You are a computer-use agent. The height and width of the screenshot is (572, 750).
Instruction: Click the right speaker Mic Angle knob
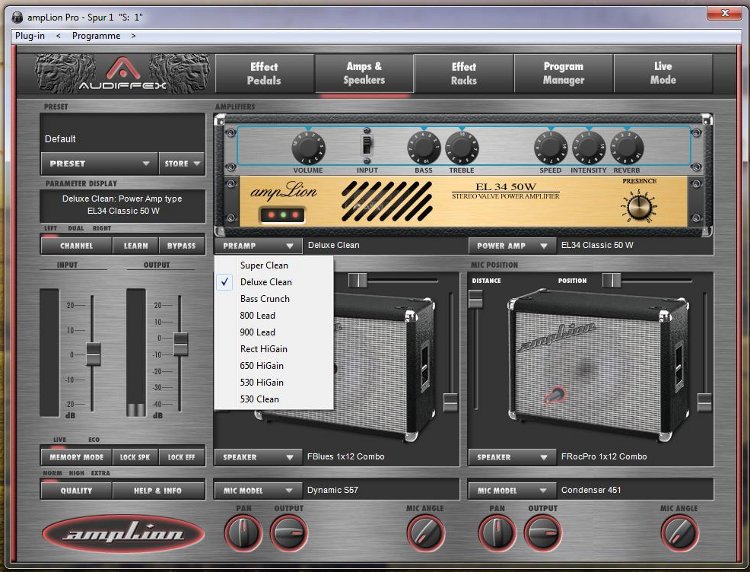[x=680, y=532]
